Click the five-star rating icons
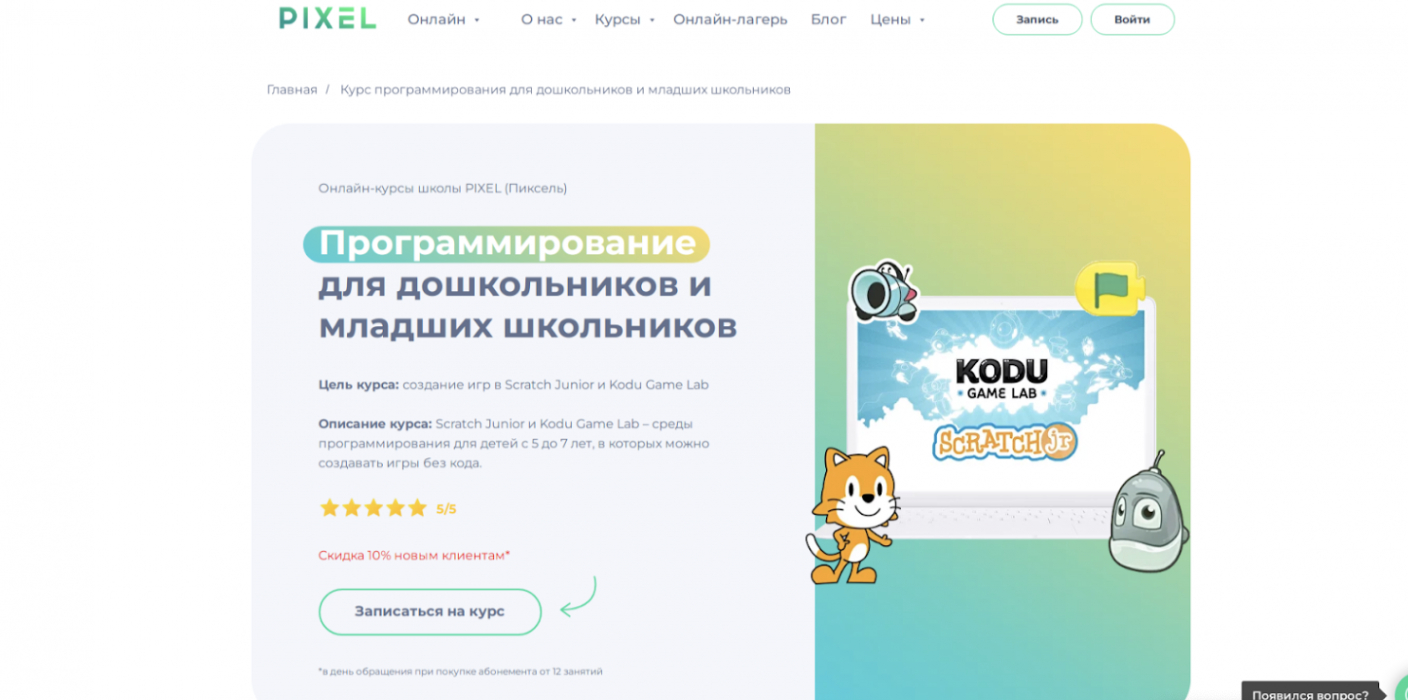1408x700 pixels. [373, 508]
